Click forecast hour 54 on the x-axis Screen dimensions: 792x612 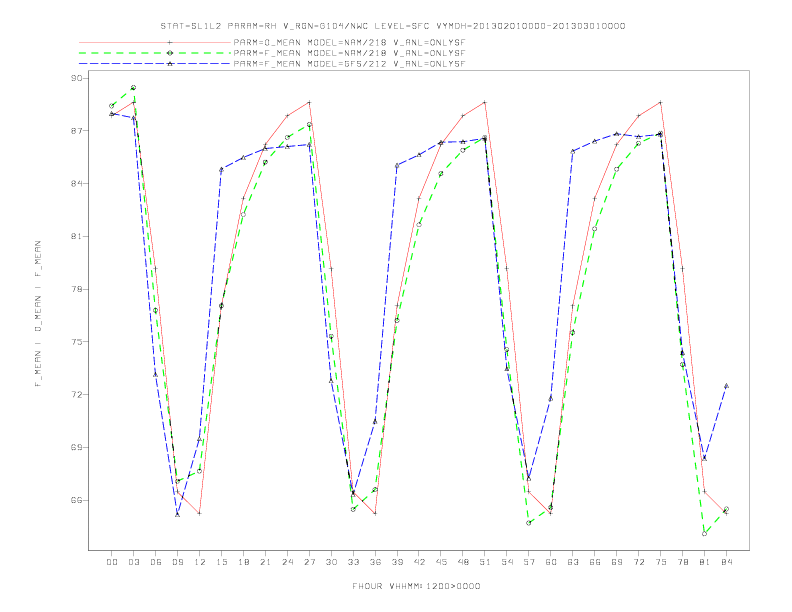point(507,562)
